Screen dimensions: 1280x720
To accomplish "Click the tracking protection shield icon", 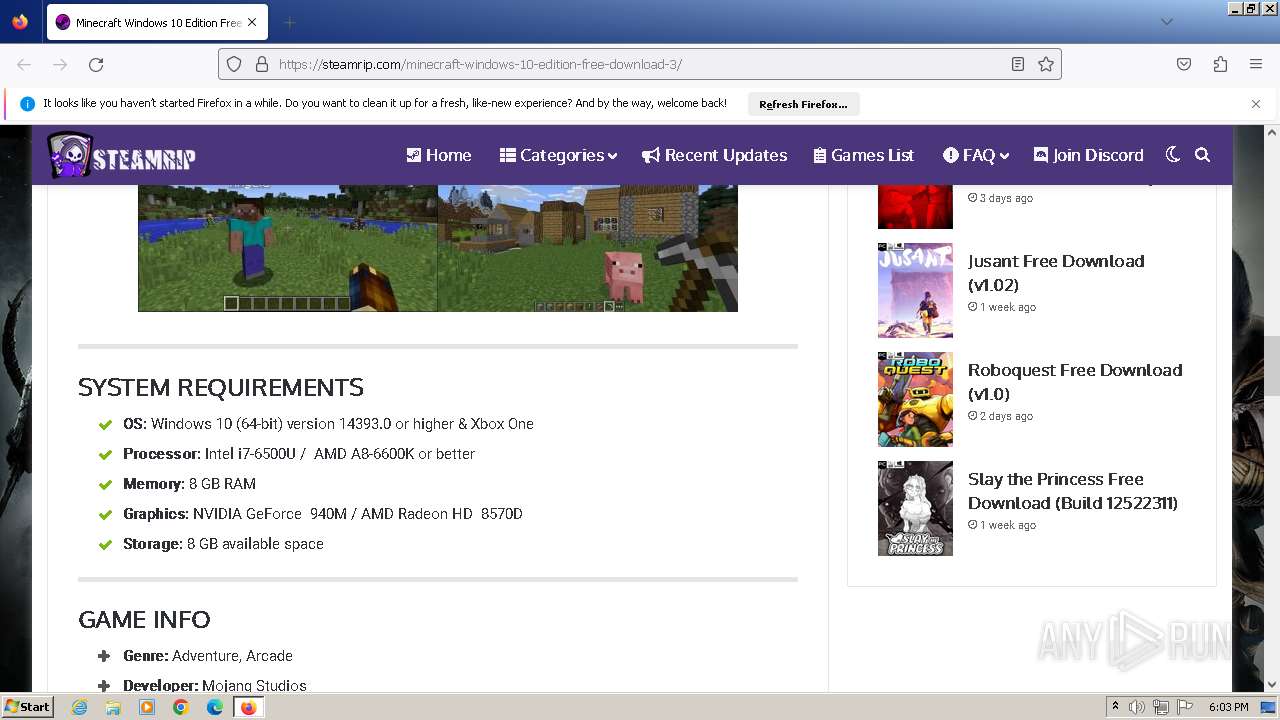I will (x=234, y=64).
